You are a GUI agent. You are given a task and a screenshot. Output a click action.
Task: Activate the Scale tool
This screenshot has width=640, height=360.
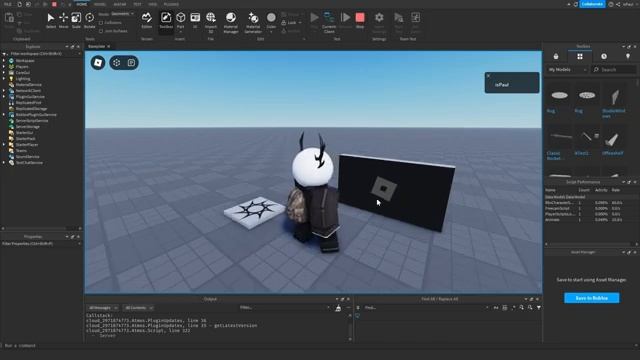(76, 20)
